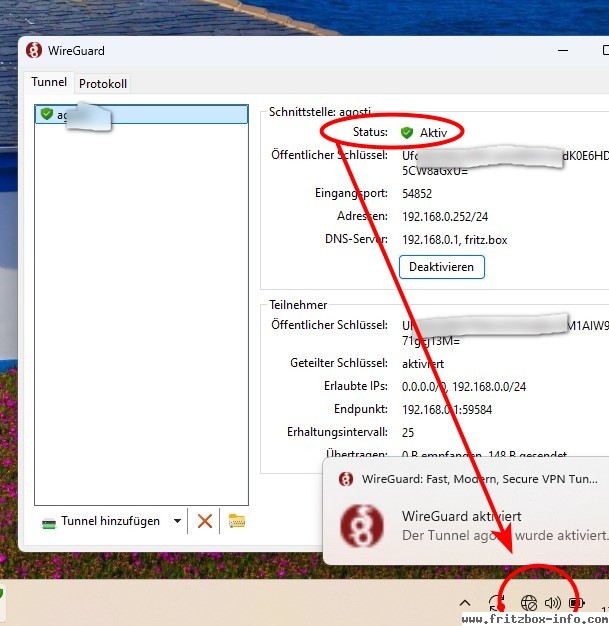609x626 pixels.
Task: Switch to the Protokoll tab
Action: pos(103,84)
